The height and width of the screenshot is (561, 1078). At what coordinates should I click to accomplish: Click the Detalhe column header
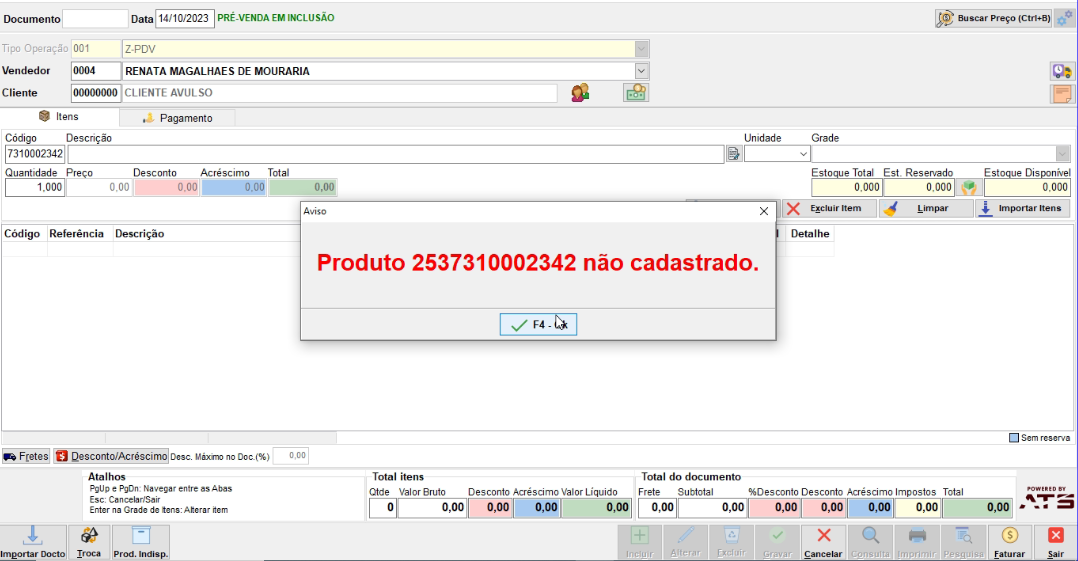point(810,234)
